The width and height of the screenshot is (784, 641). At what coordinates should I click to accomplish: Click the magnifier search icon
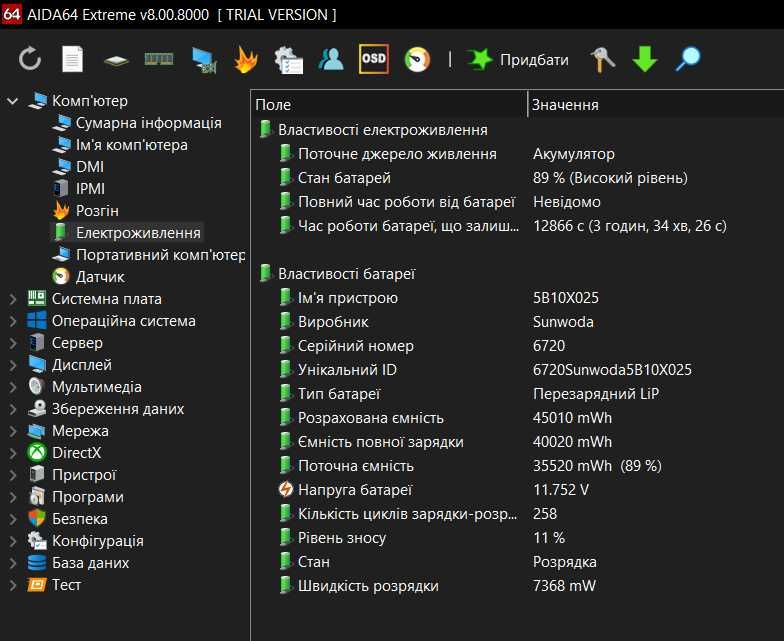click(x=688, y=60)
